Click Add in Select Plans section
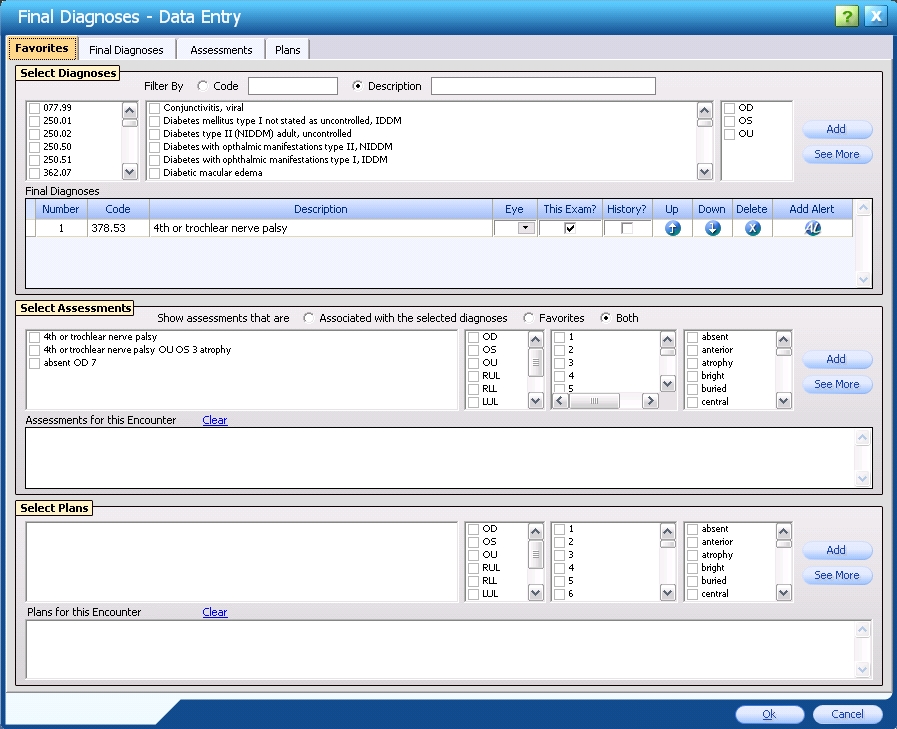Viewport: 897px width, 729px height. point(837,550)
